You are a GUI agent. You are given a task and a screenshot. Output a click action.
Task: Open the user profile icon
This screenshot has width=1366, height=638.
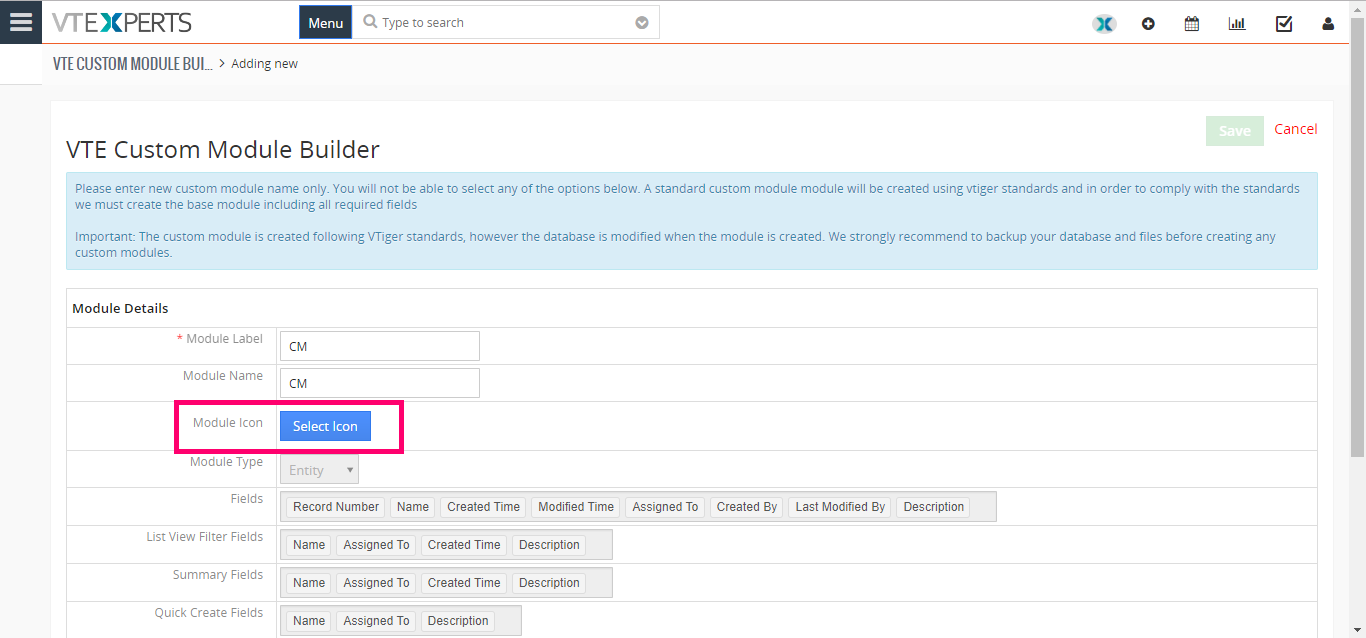point(1328,24)
